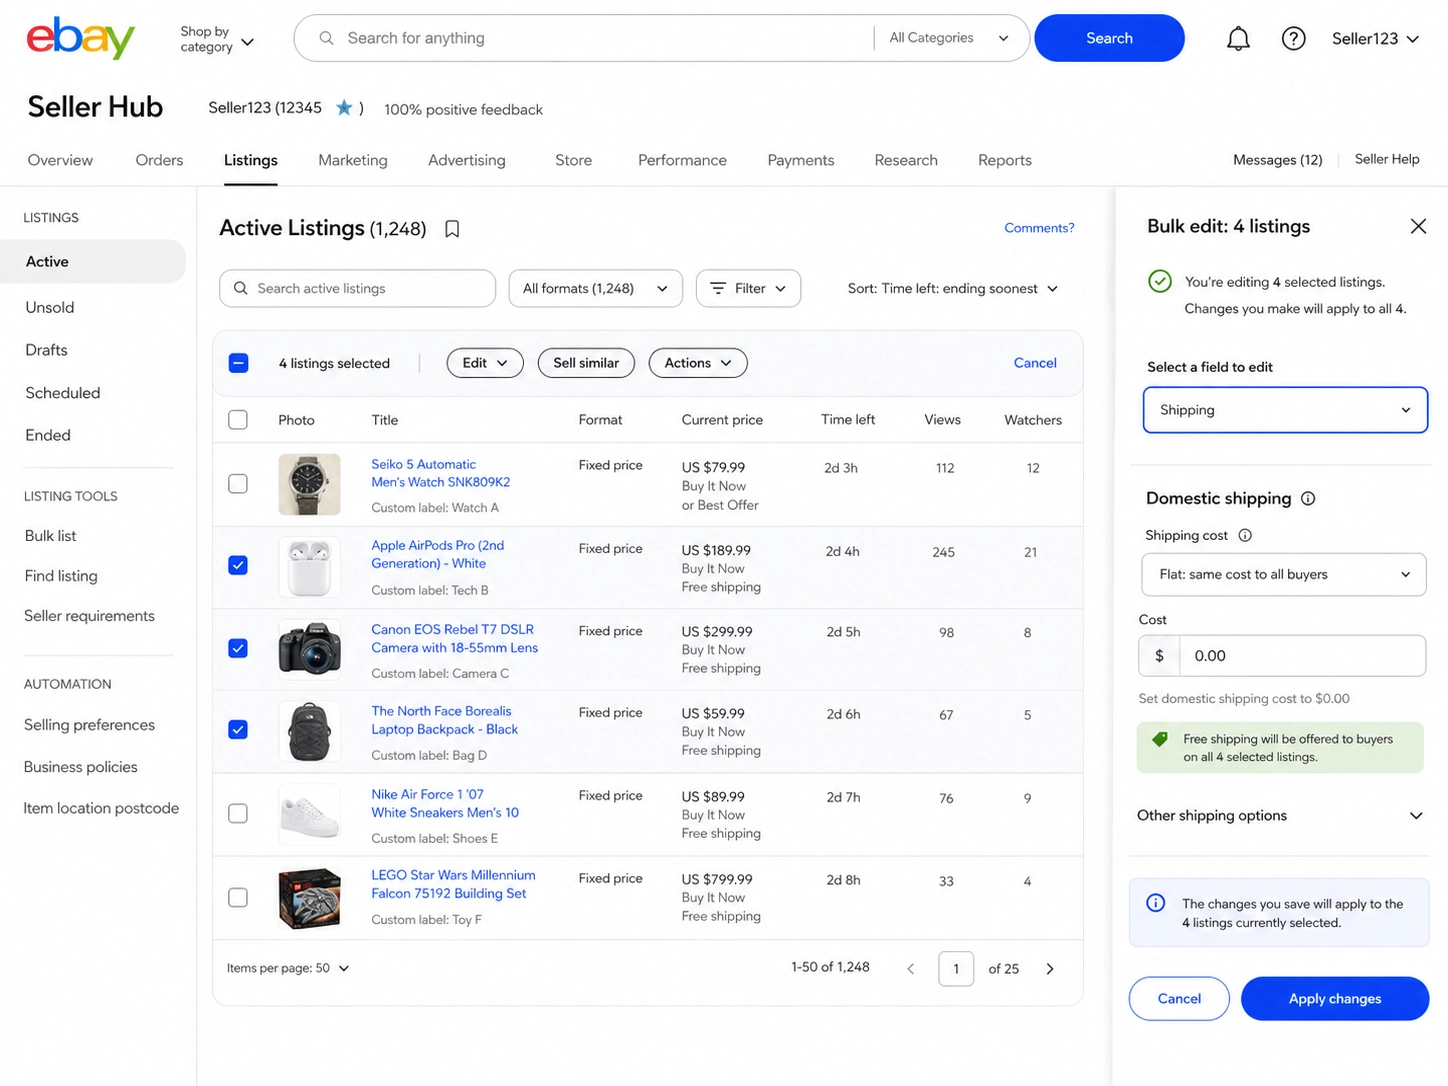The height and width of the screenshot is (1086, 1448).
Task: Select the LEGO Star Wars listing checkbox
Action: (x=238, y=898)
